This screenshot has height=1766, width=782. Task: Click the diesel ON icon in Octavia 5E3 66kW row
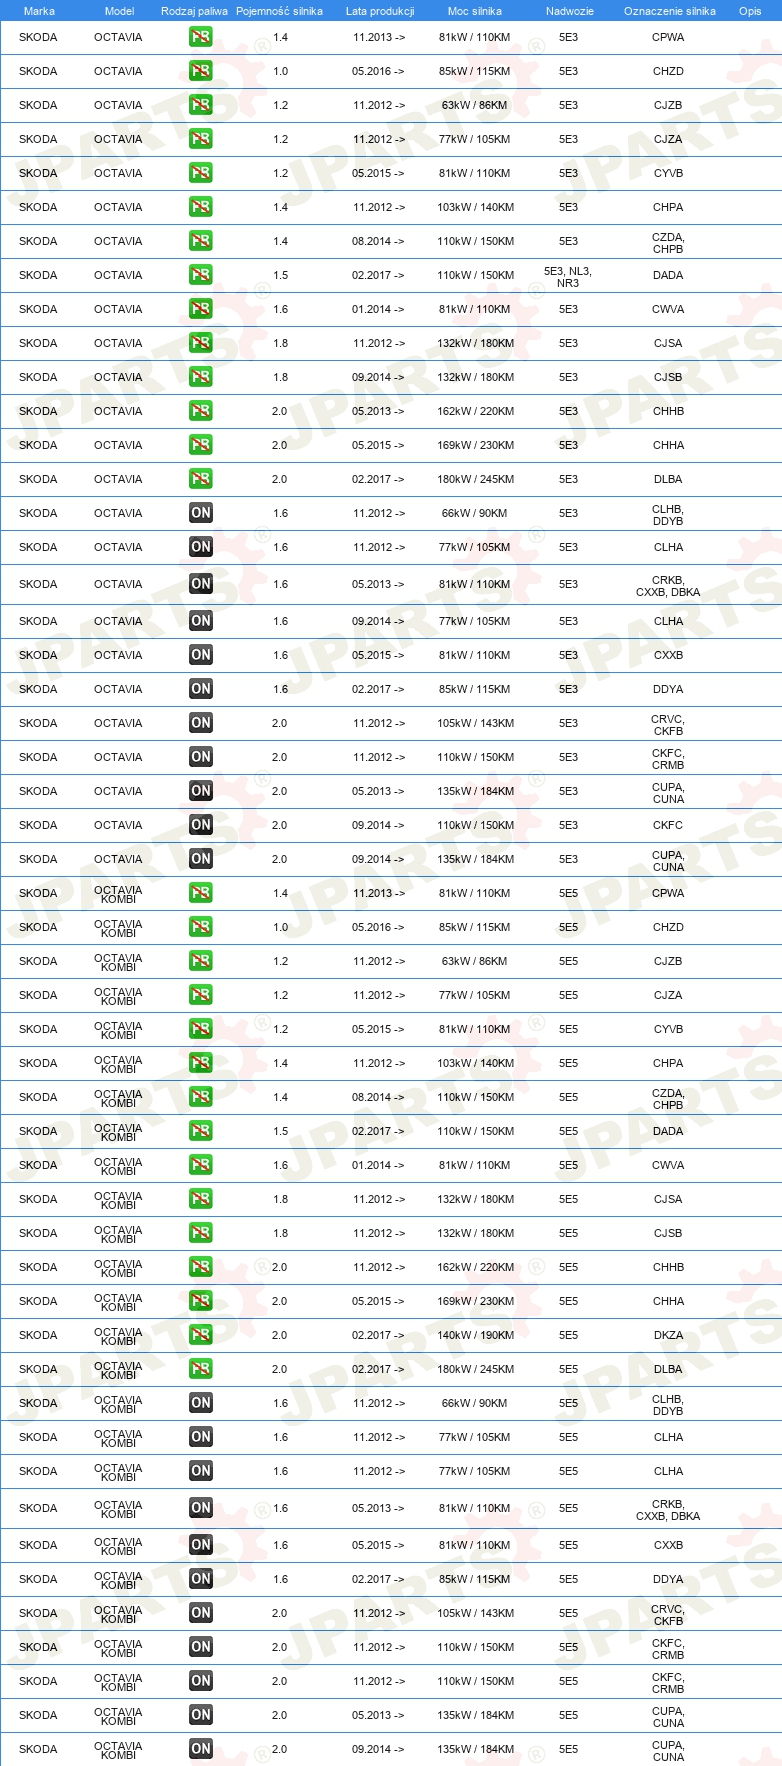coord(201,513)
